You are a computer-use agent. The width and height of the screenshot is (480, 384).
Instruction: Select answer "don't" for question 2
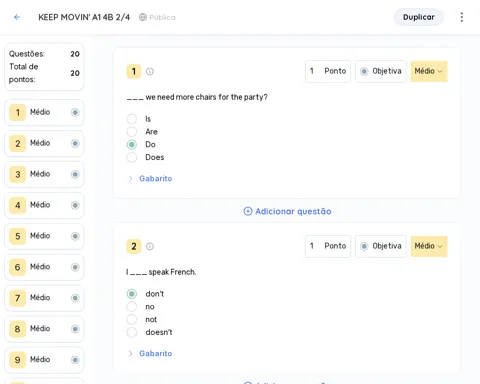point(132,294)
